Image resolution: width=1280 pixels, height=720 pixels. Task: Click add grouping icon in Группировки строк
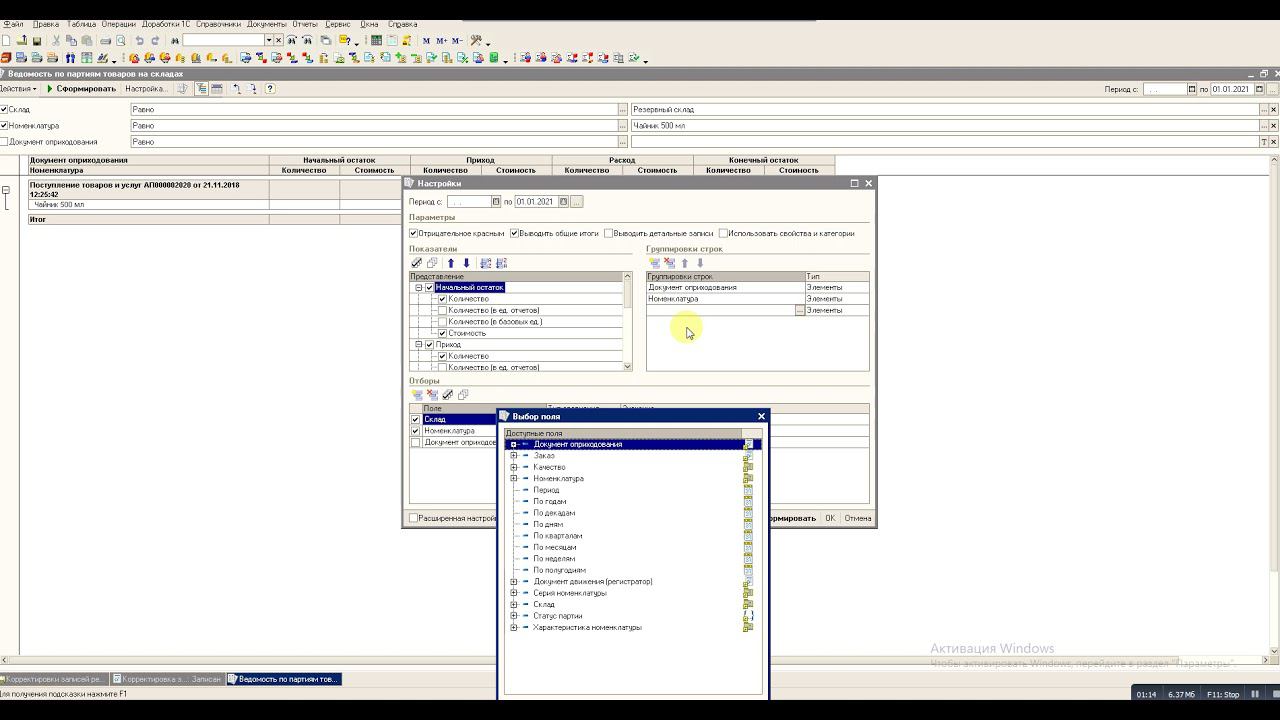point(654,263)
